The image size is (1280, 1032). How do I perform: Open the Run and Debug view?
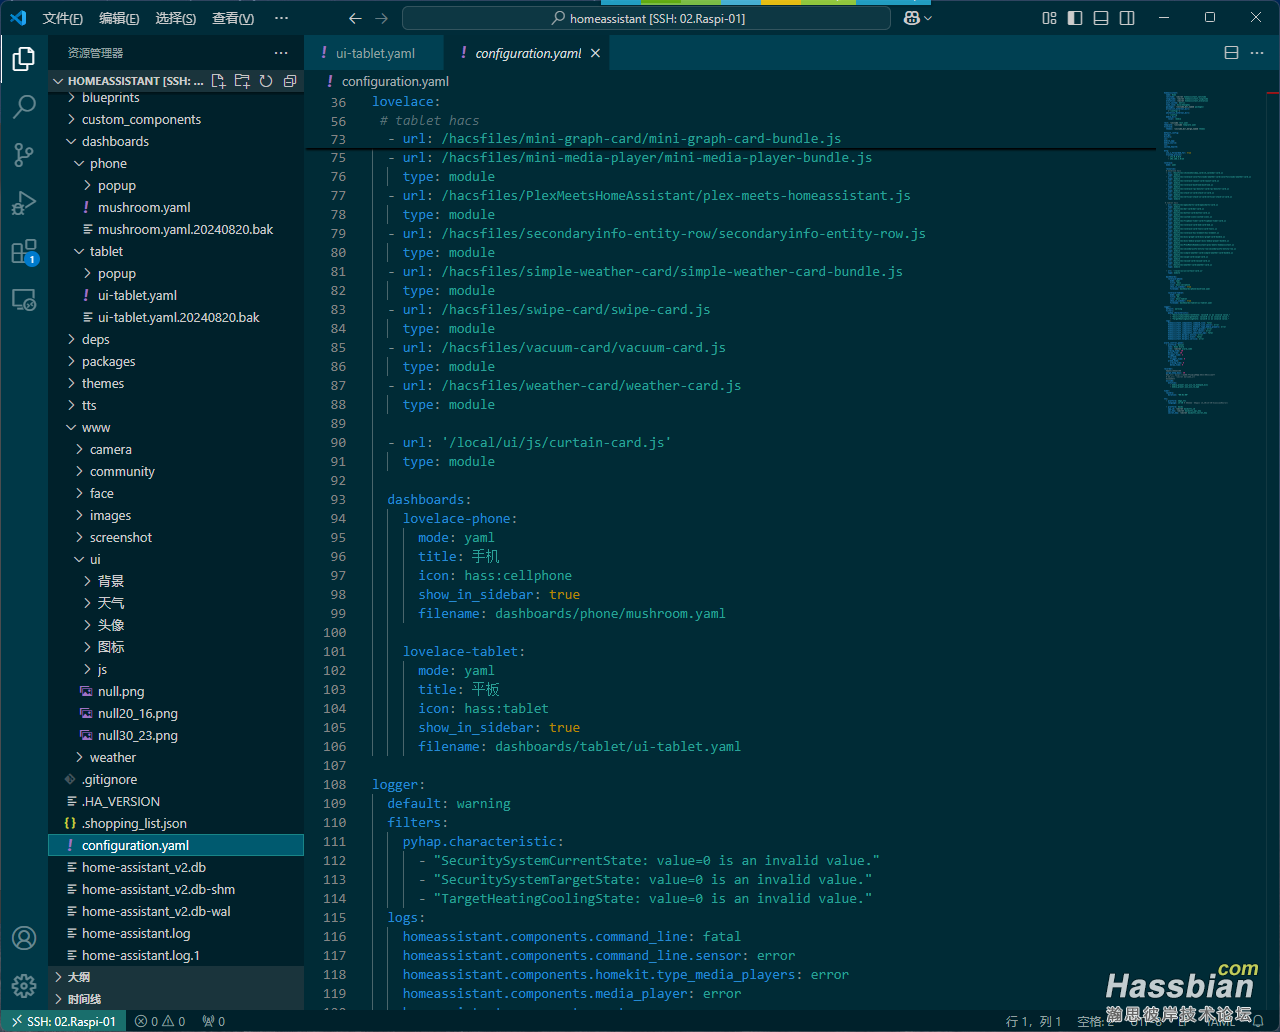(x=24, y=203)
